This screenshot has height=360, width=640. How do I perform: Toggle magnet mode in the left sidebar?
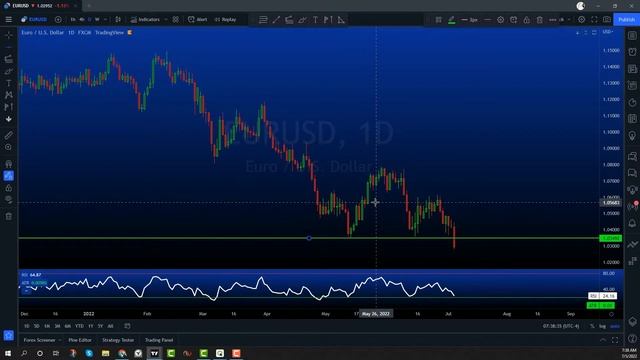coord(9,164)
